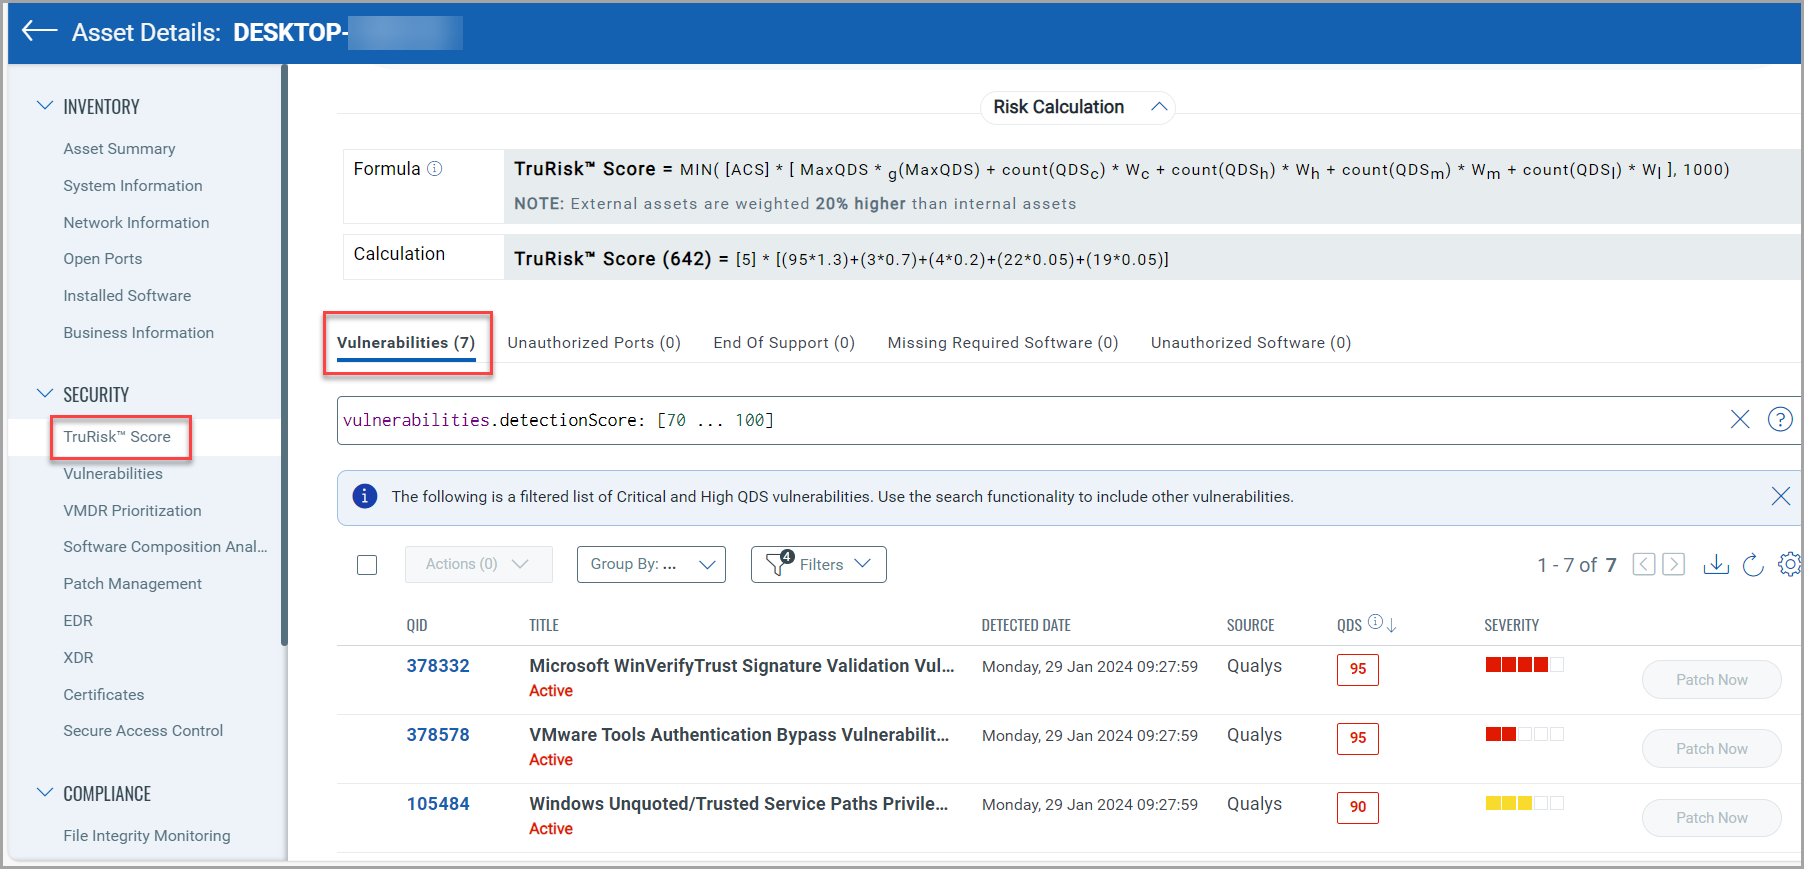
Task: Click severity bar for QID 378578
Action: [1524, 733]
